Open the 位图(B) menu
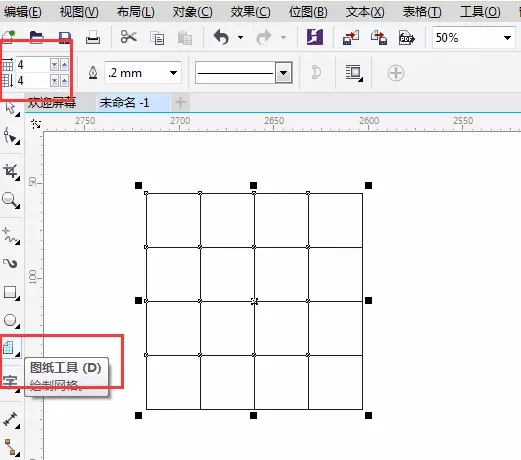The height and width of the screenshot is (460, 521). 308,12
